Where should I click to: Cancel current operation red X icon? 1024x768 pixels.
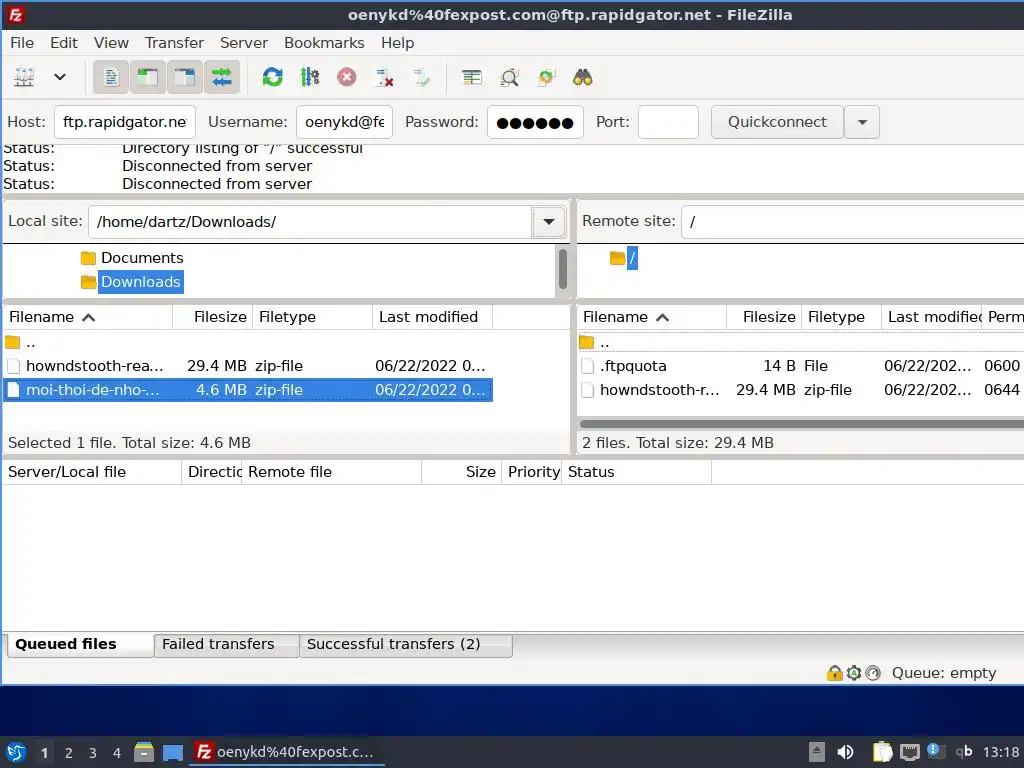347,78
